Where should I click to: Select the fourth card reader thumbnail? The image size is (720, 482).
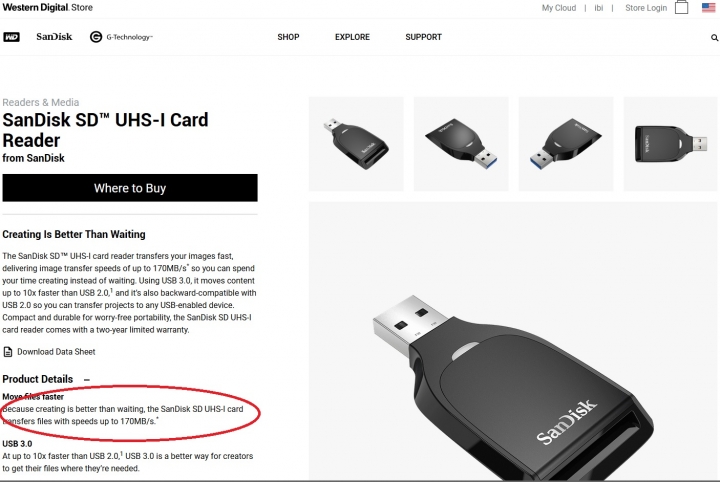(670, 144)
